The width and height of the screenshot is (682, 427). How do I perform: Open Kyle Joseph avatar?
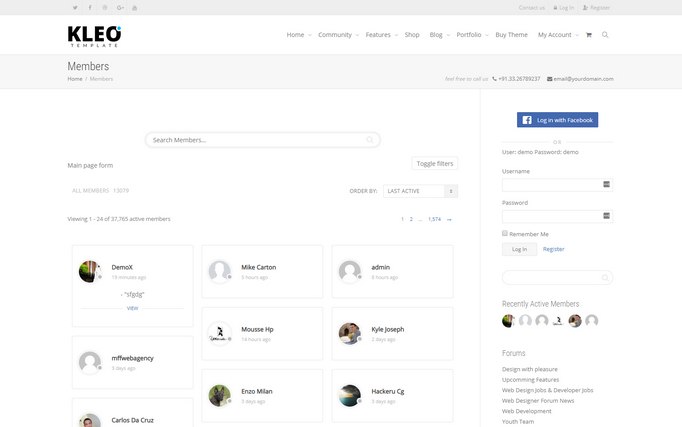click(350, 334)
